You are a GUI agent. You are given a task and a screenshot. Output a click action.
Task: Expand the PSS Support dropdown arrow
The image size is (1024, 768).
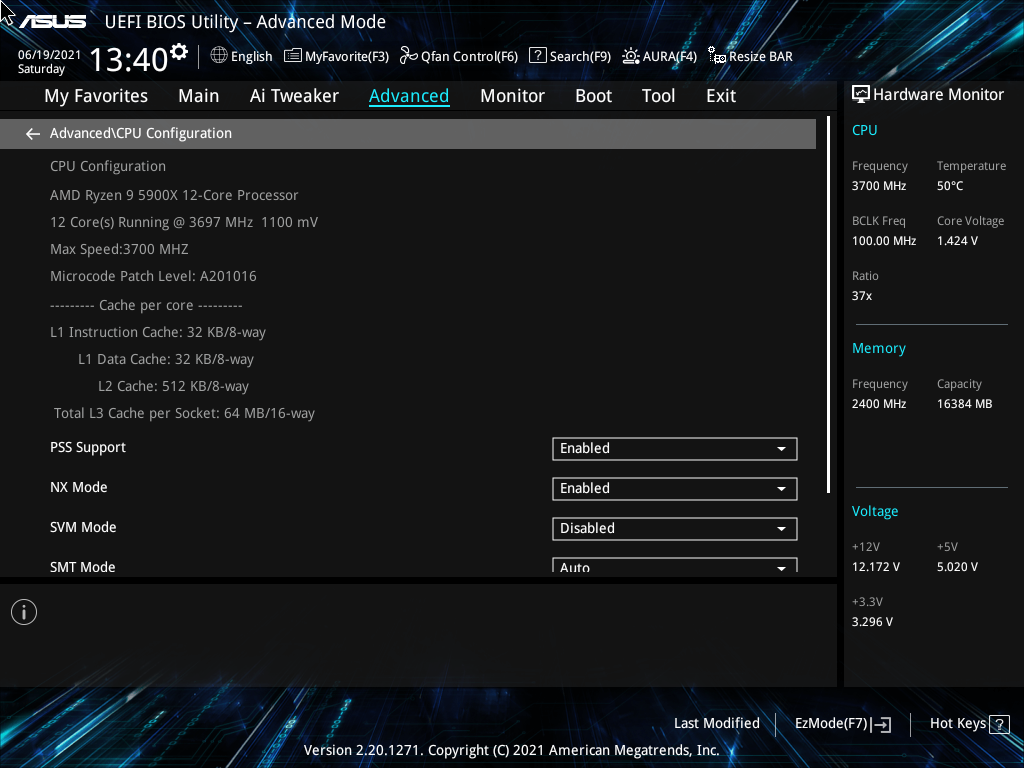[781, 448]
